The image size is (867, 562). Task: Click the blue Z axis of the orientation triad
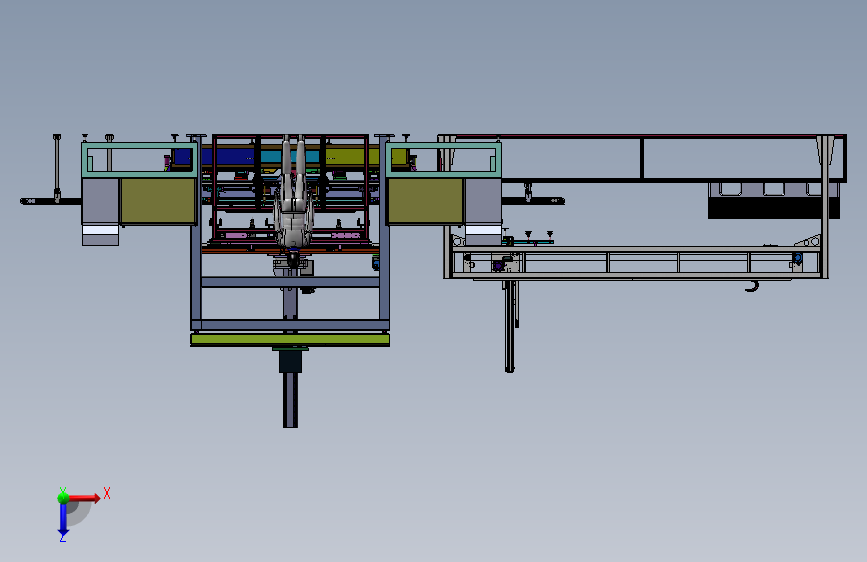pos(63,519)
